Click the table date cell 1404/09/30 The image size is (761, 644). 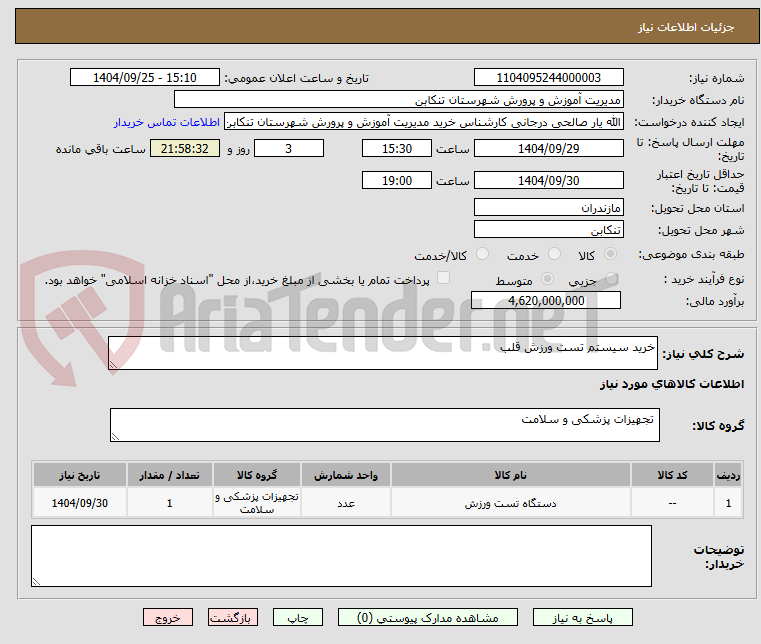point(80,503)
